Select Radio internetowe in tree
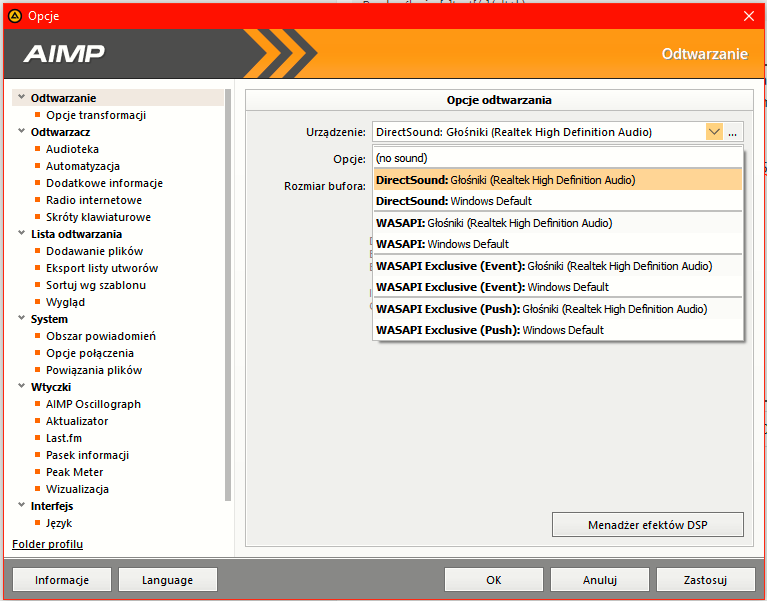 click(94, 200)
